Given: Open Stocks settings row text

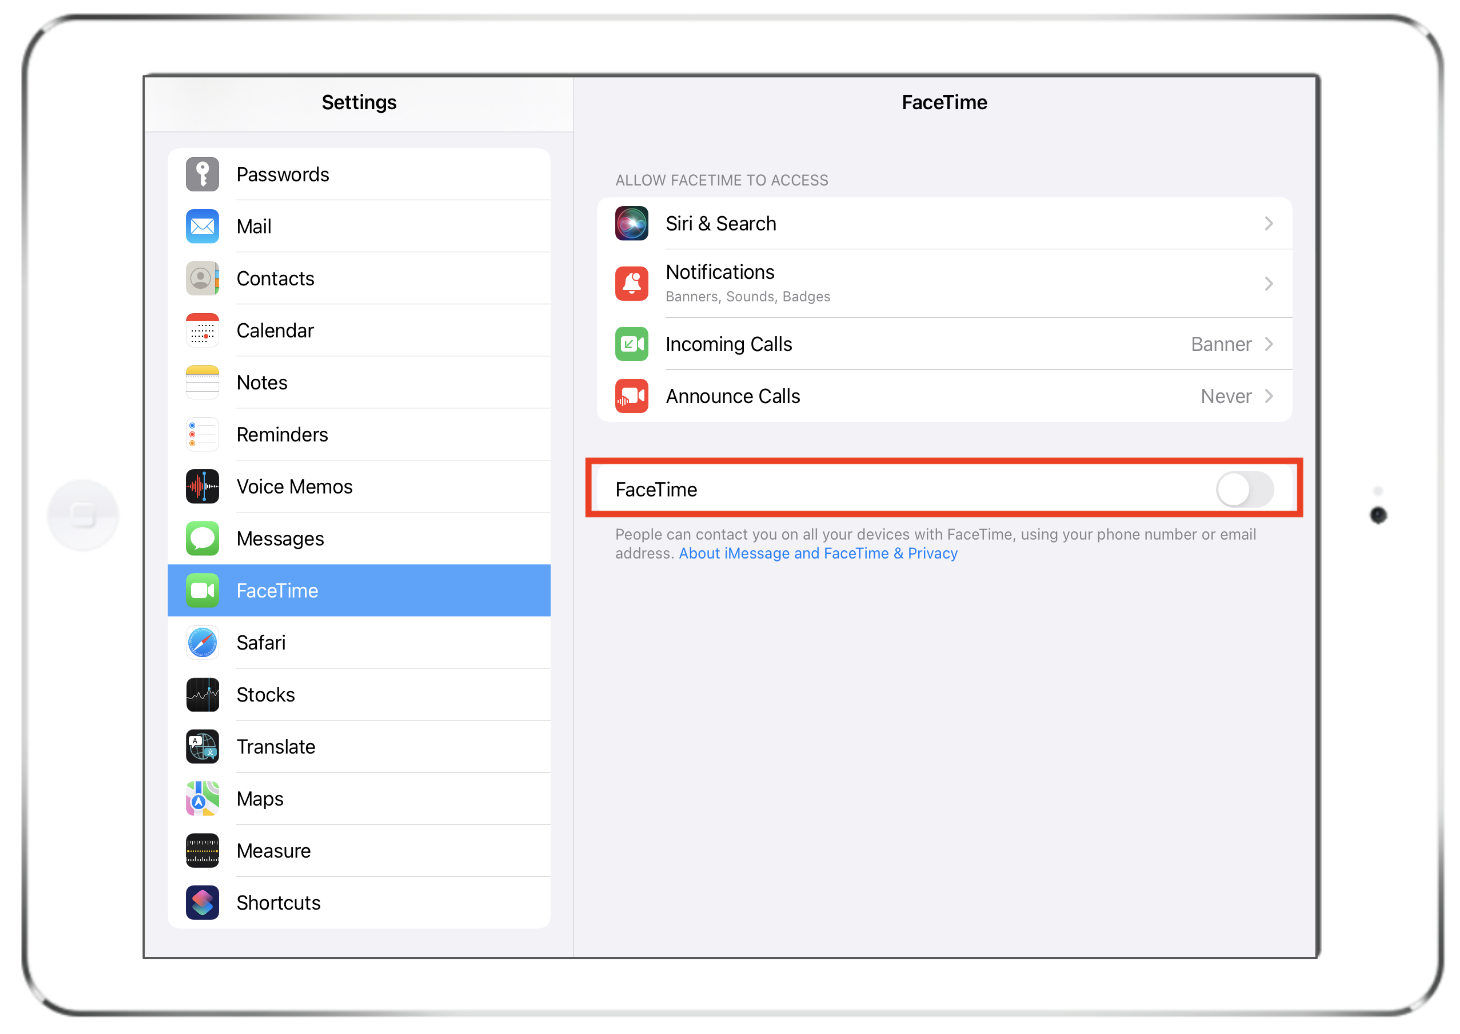Looking at the screenshot, I should (x=266, y=694).
